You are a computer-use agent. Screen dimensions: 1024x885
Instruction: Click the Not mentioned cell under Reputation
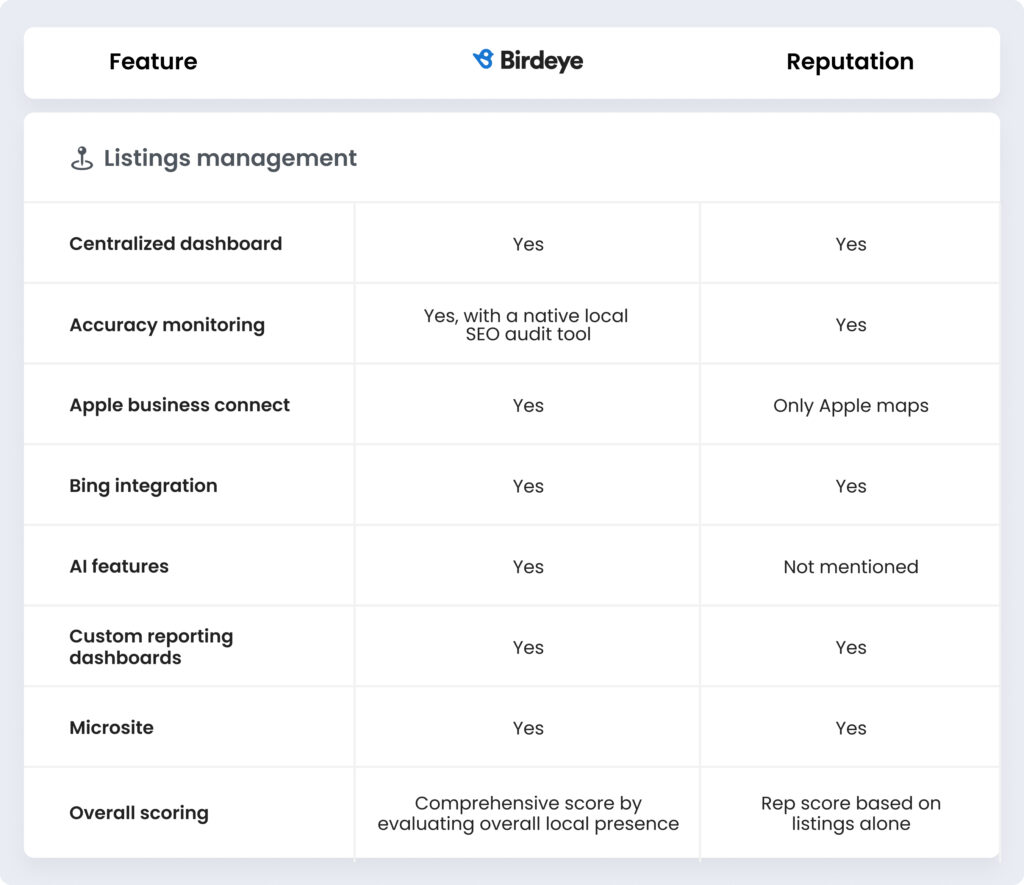pos(850,566)
